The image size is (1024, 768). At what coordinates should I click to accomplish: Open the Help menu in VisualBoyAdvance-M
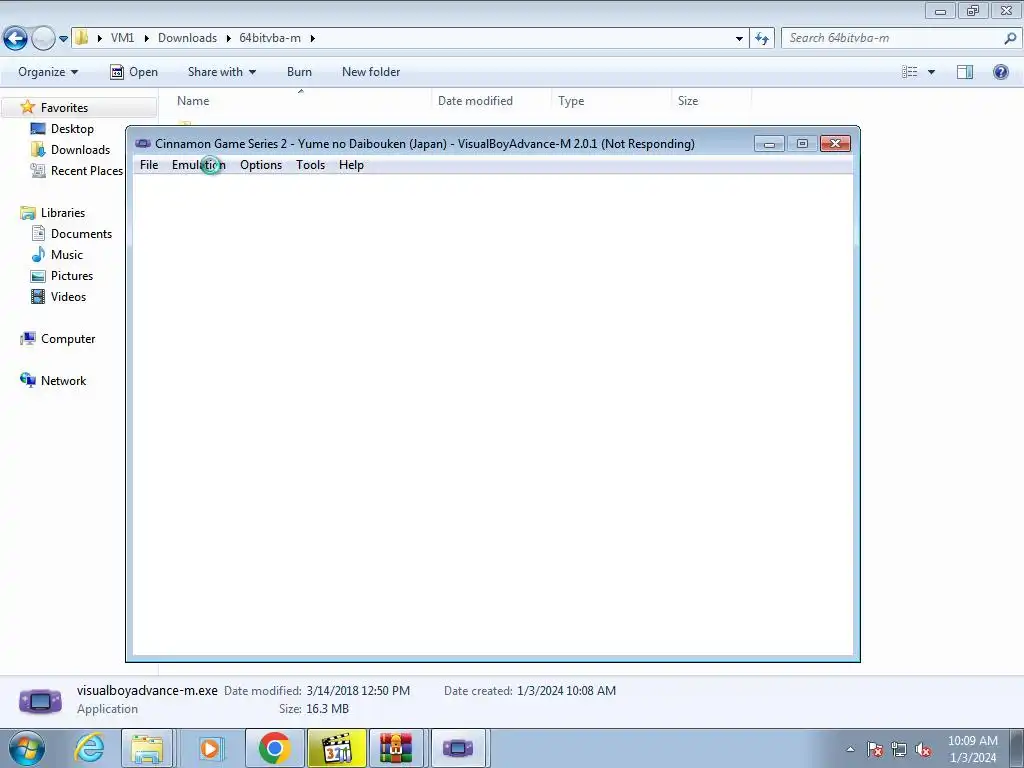pos(351,165)
